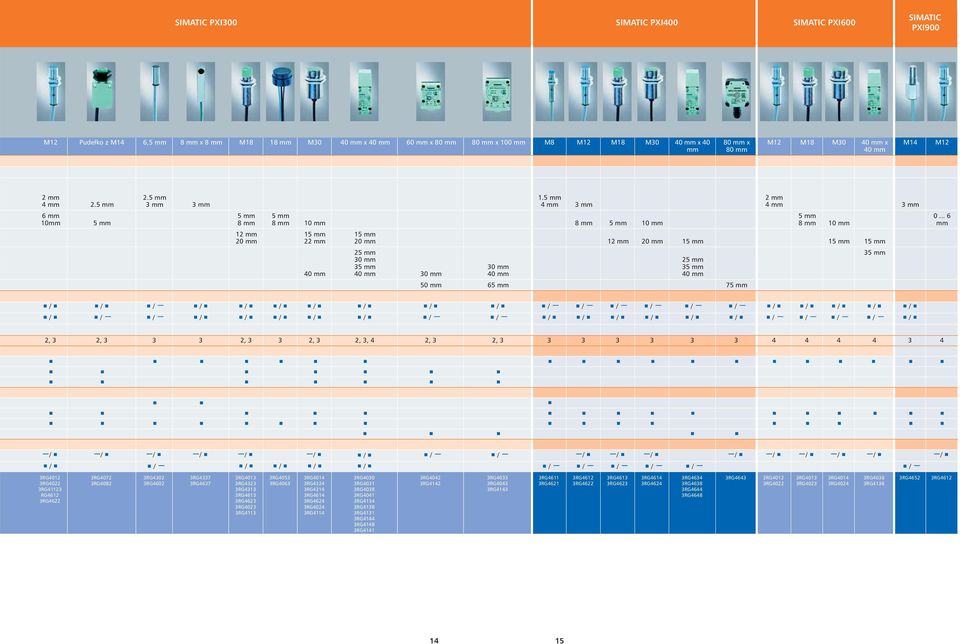Select the 60 mm x 80 mm sensor photo
The width and height of the screenshot is (960, 644).
pos(430,91)
